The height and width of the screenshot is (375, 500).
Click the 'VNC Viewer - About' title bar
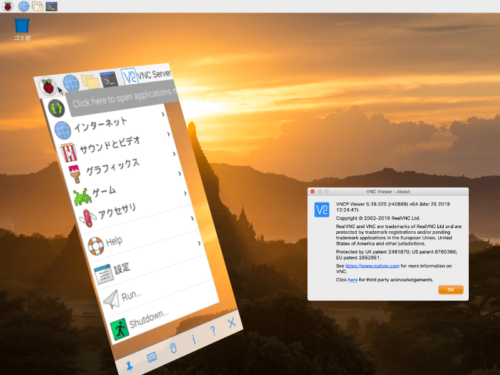(x=388, y=191)
